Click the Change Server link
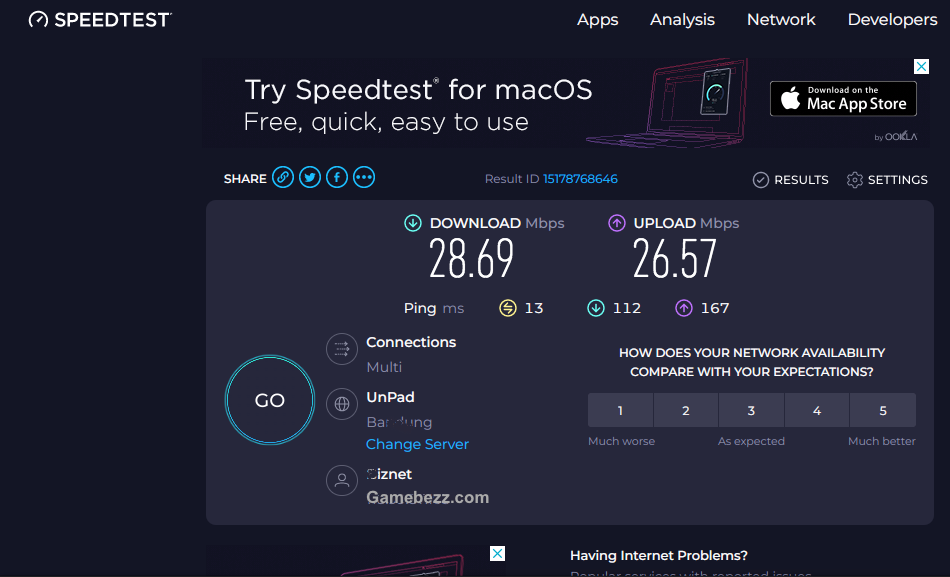This screenshot has height=577, width=950. 417,444
